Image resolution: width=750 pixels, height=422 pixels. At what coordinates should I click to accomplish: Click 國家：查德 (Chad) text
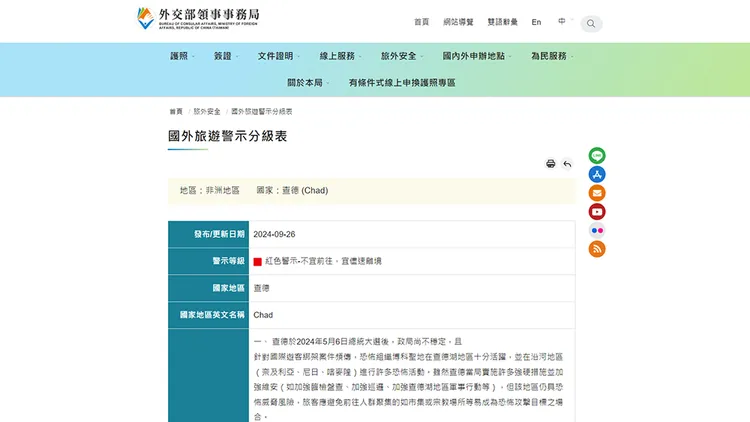[292, 190]
